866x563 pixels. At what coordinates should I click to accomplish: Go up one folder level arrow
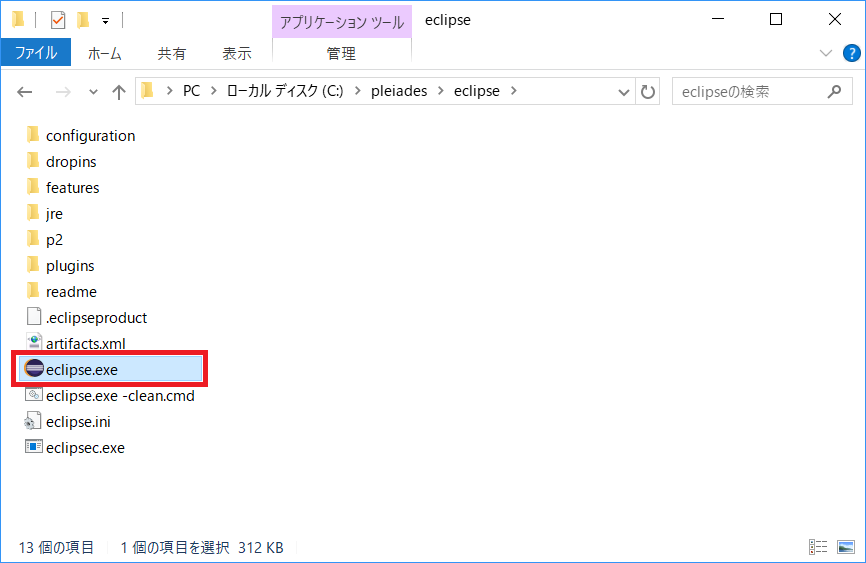[x=118, y=92]
